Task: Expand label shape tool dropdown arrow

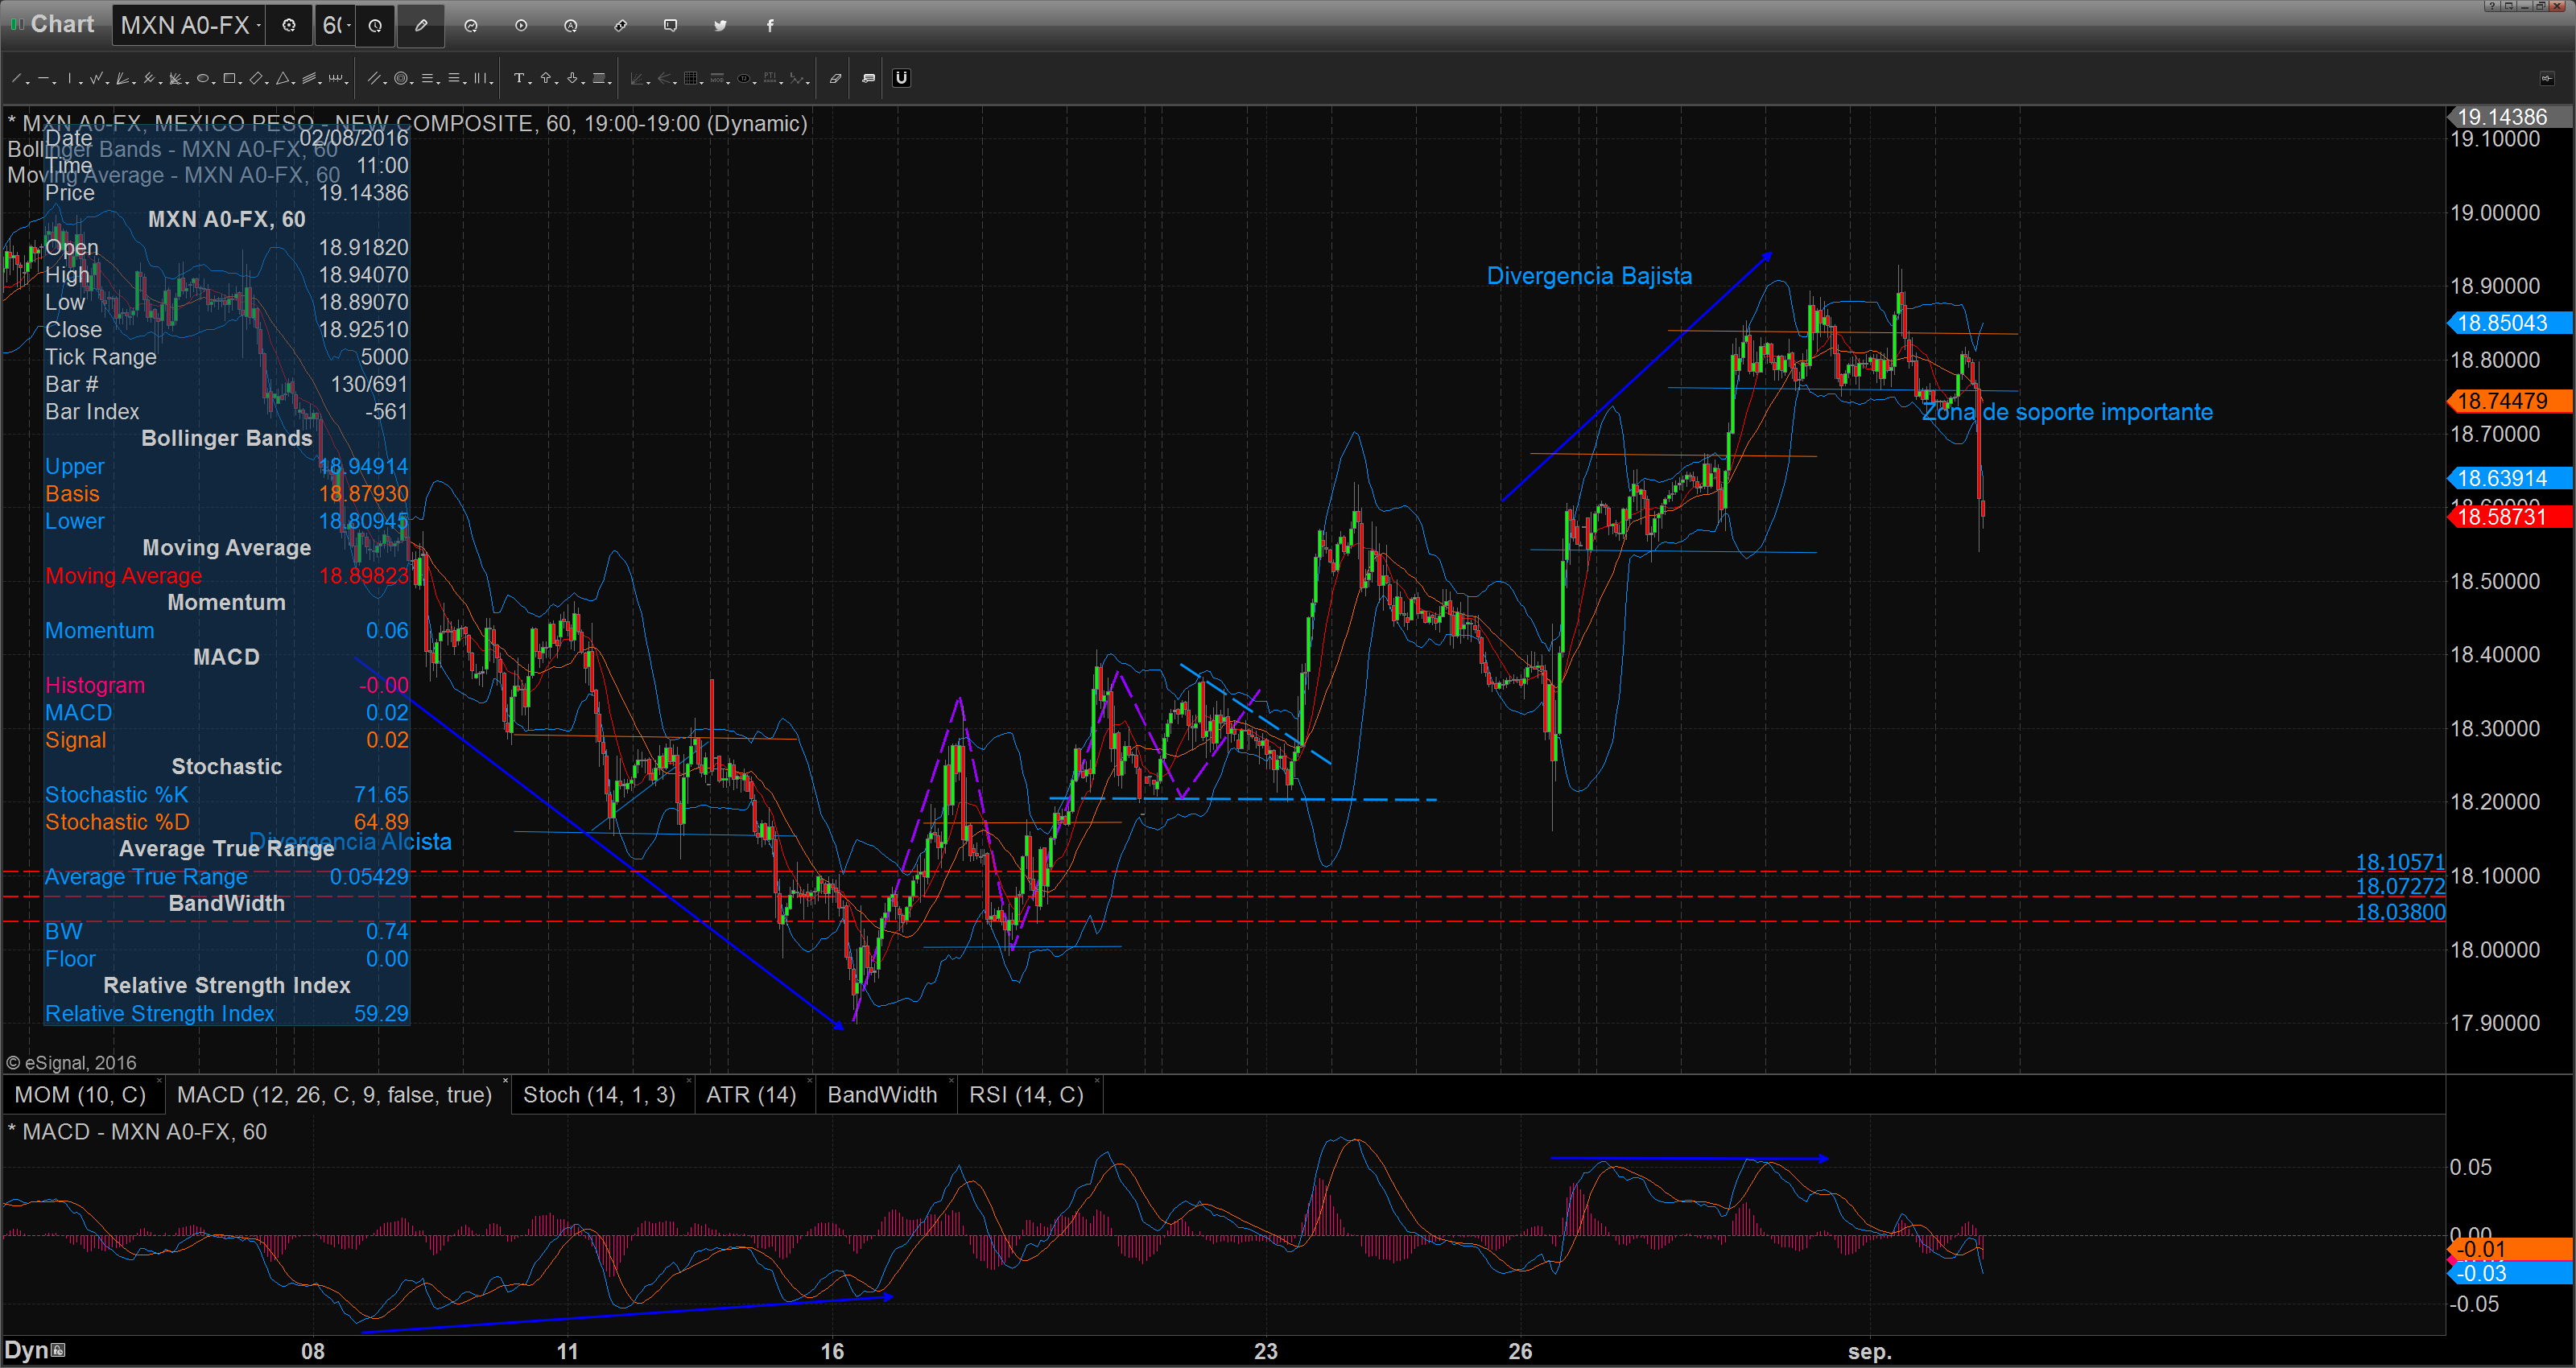Action: click(x=611, y=83)
